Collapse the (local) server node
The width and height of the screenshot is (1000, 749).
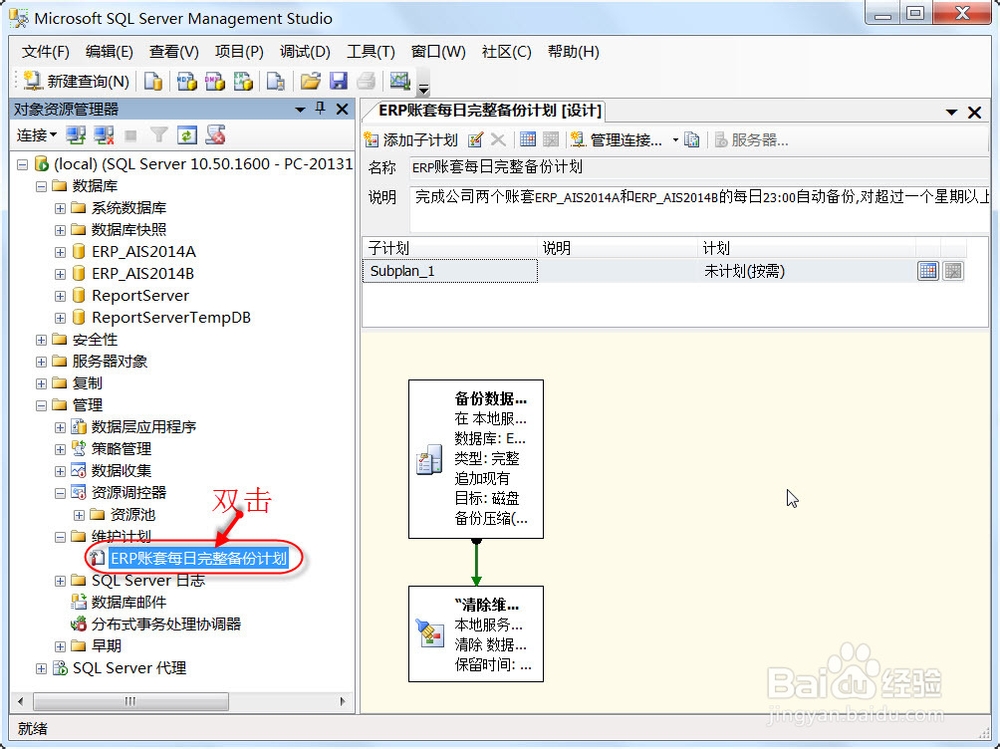pos(22,165)
